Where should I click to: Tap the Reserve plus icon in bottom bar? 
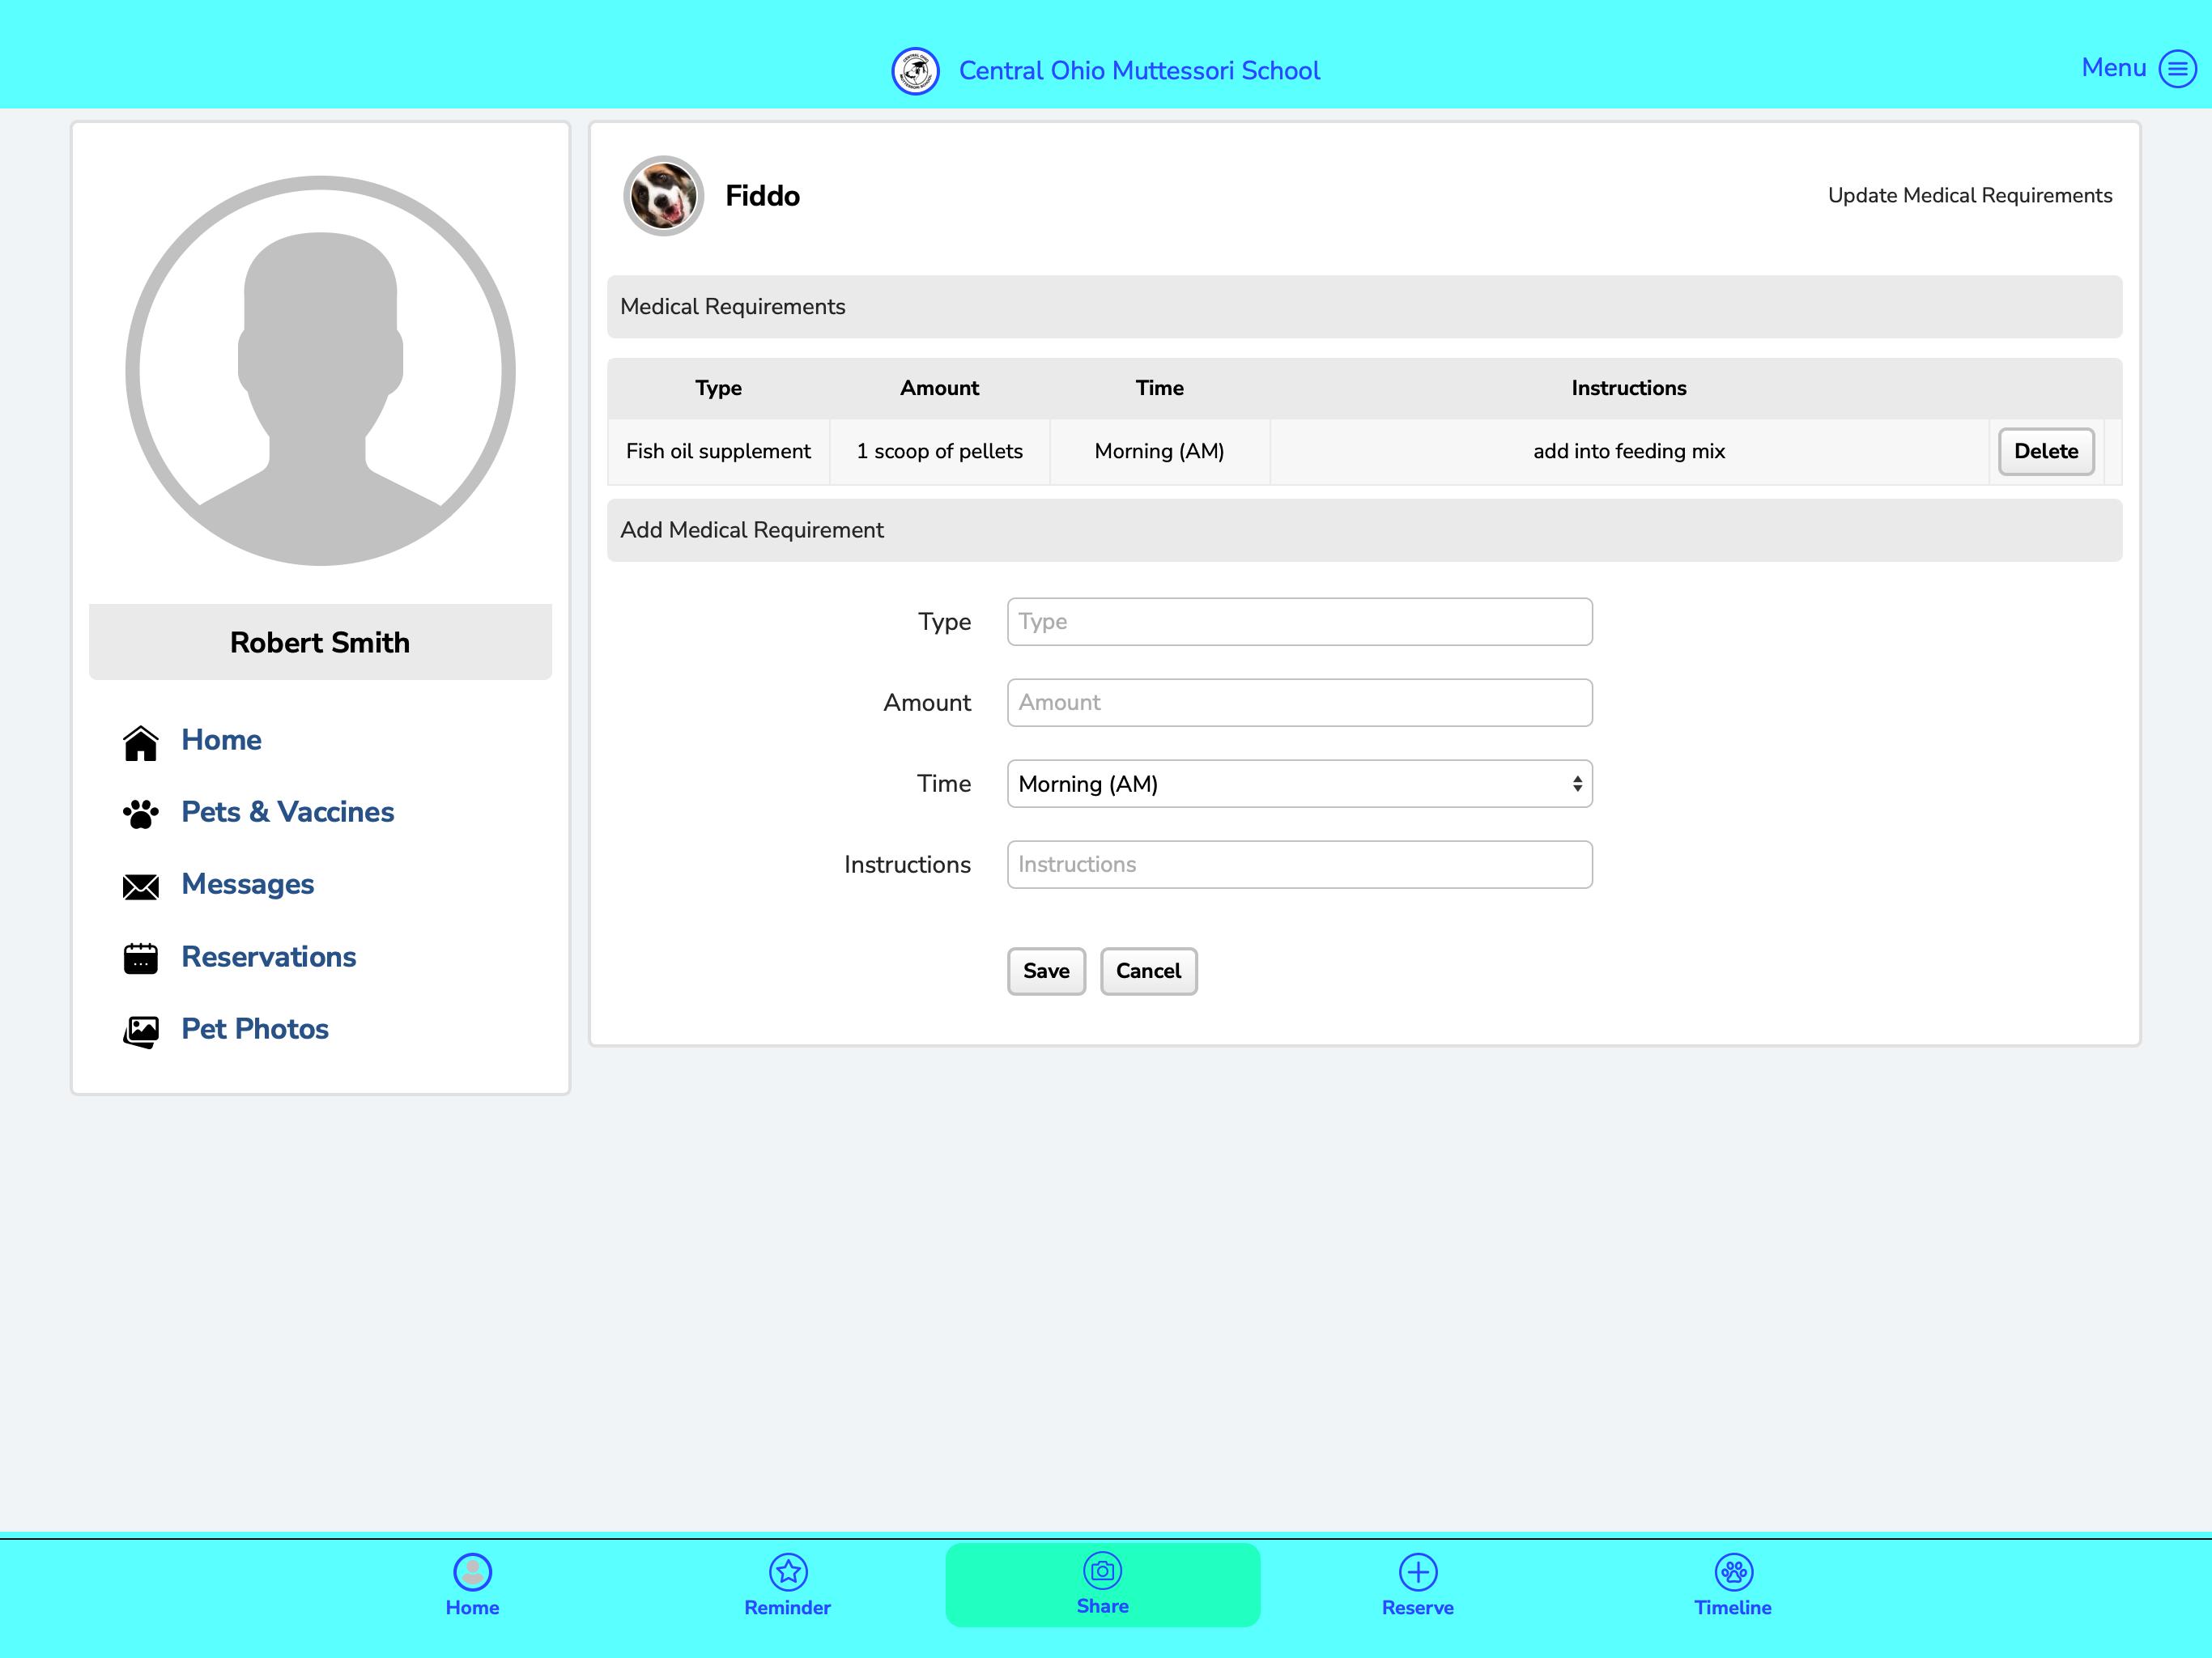pos(1418,1571)
